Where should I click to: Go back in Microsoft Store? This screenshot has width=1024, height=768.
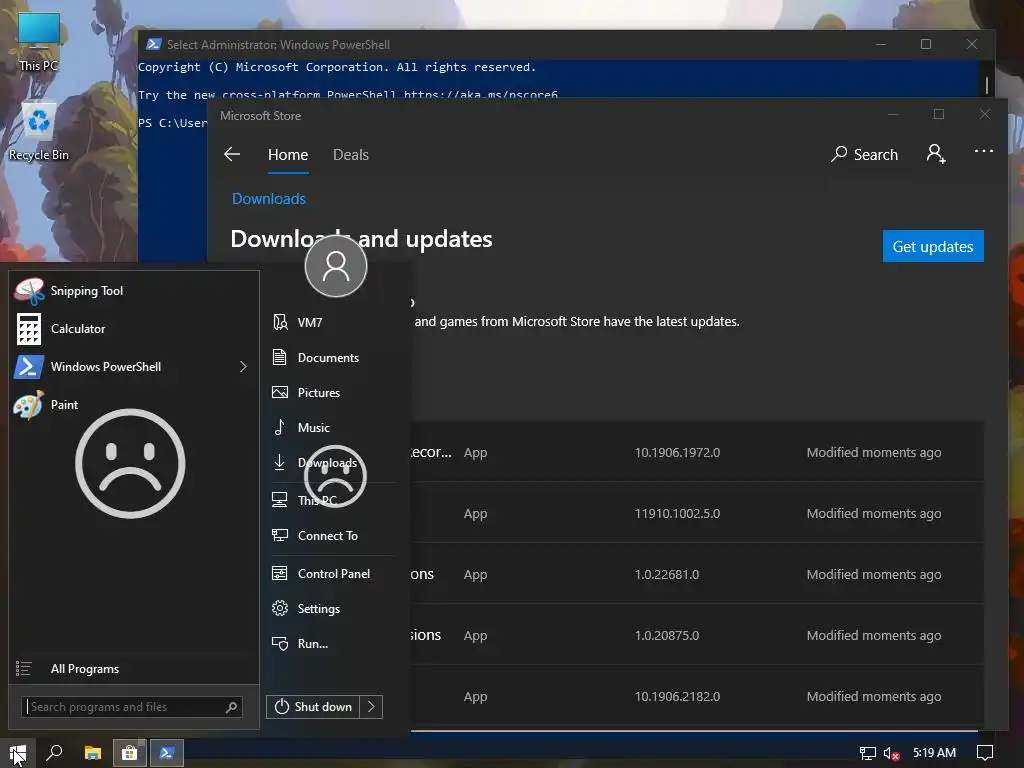pos(232,155)
